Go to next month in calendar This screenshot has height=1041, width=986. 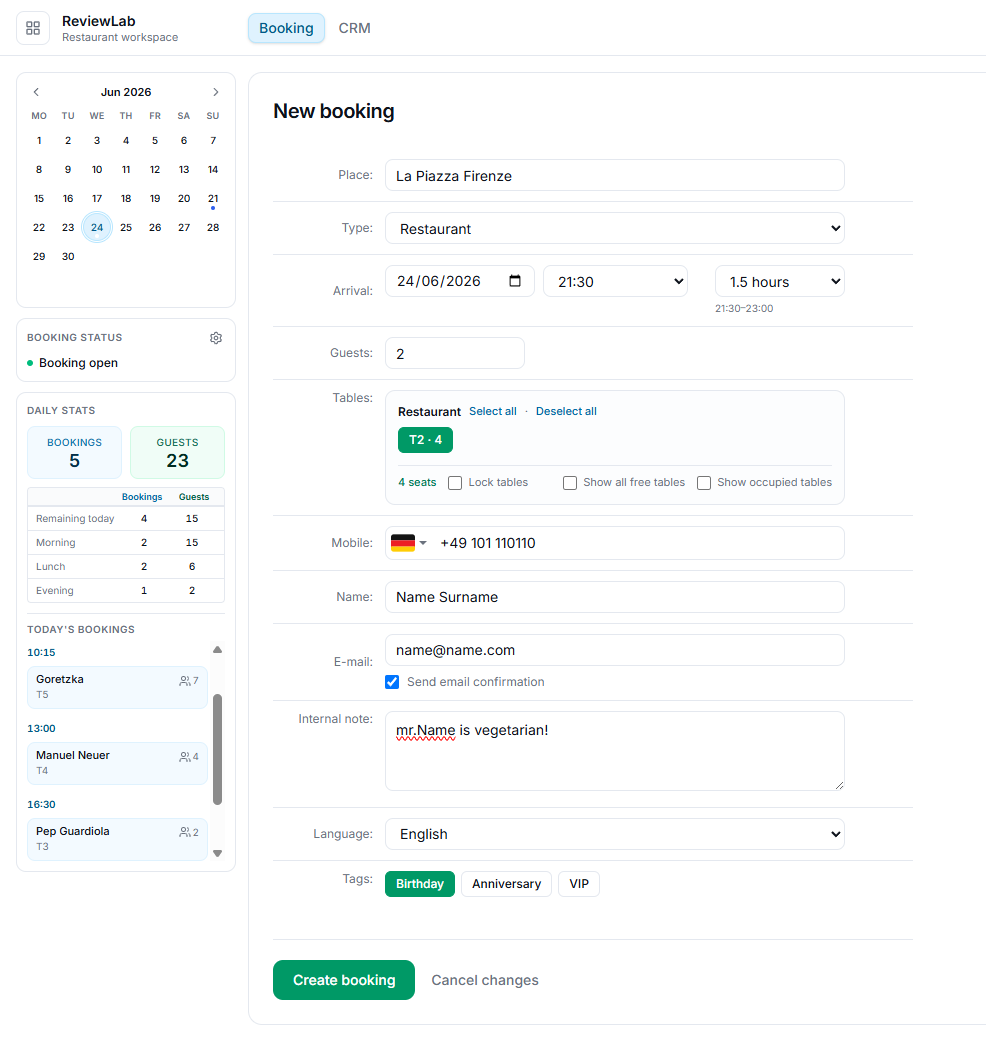(x=215, y=92)
